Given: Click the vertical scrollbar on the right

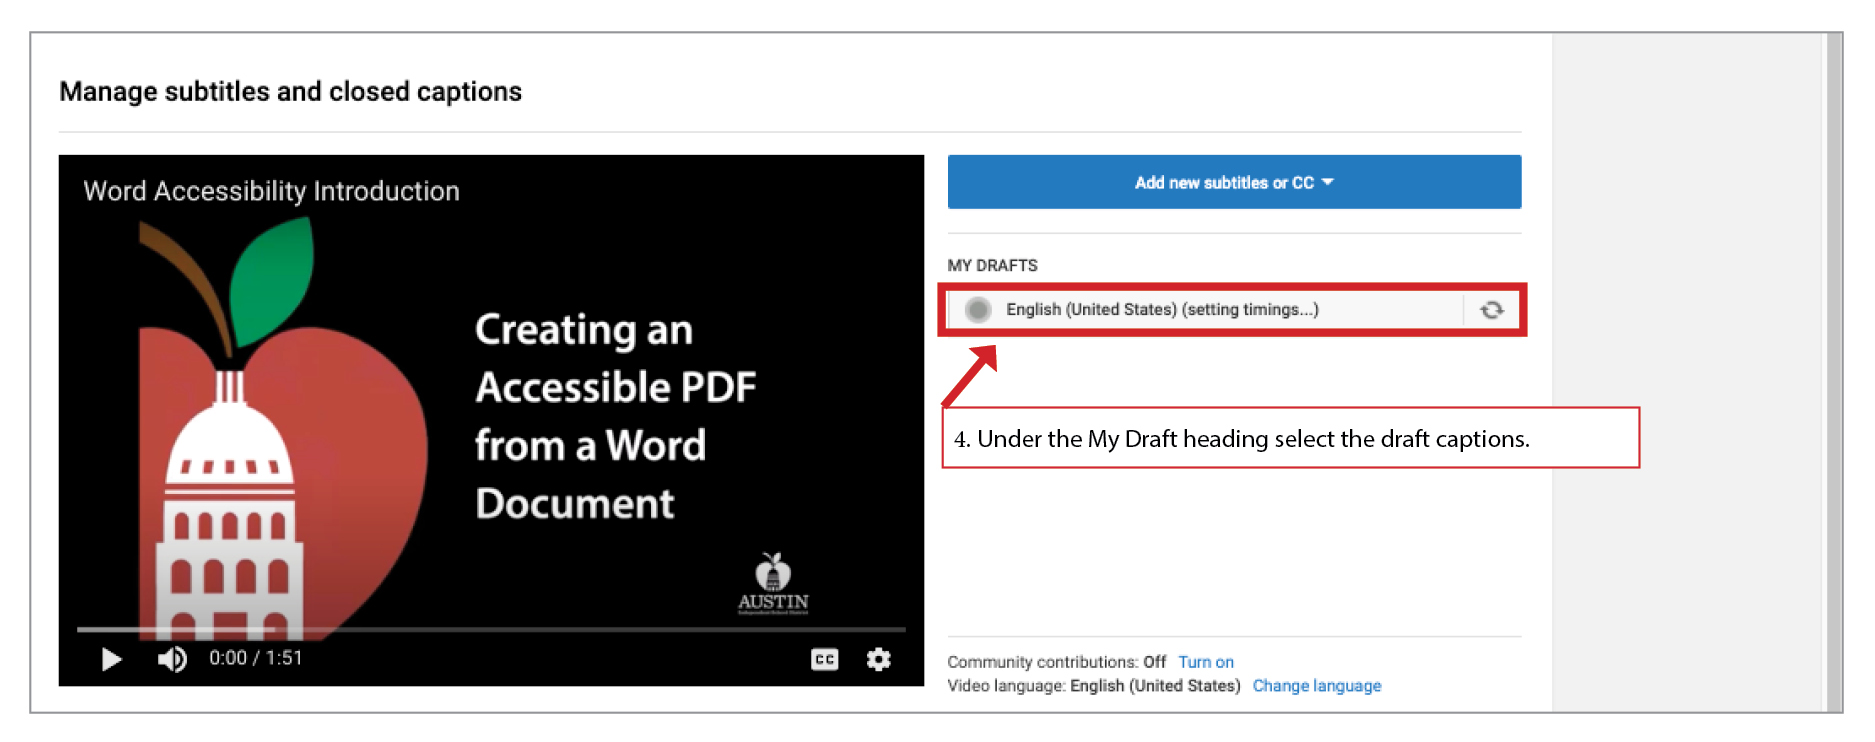Looking at the screenshot, I should point(1834,372).
